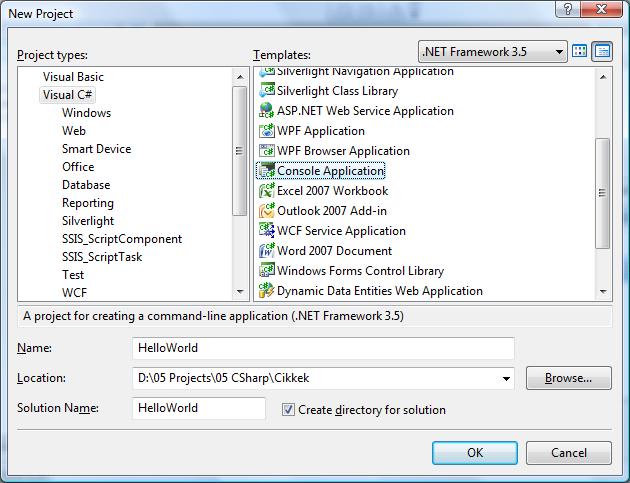Select WPF Application template text
630x483 pixels.
[x=321, y=131]
